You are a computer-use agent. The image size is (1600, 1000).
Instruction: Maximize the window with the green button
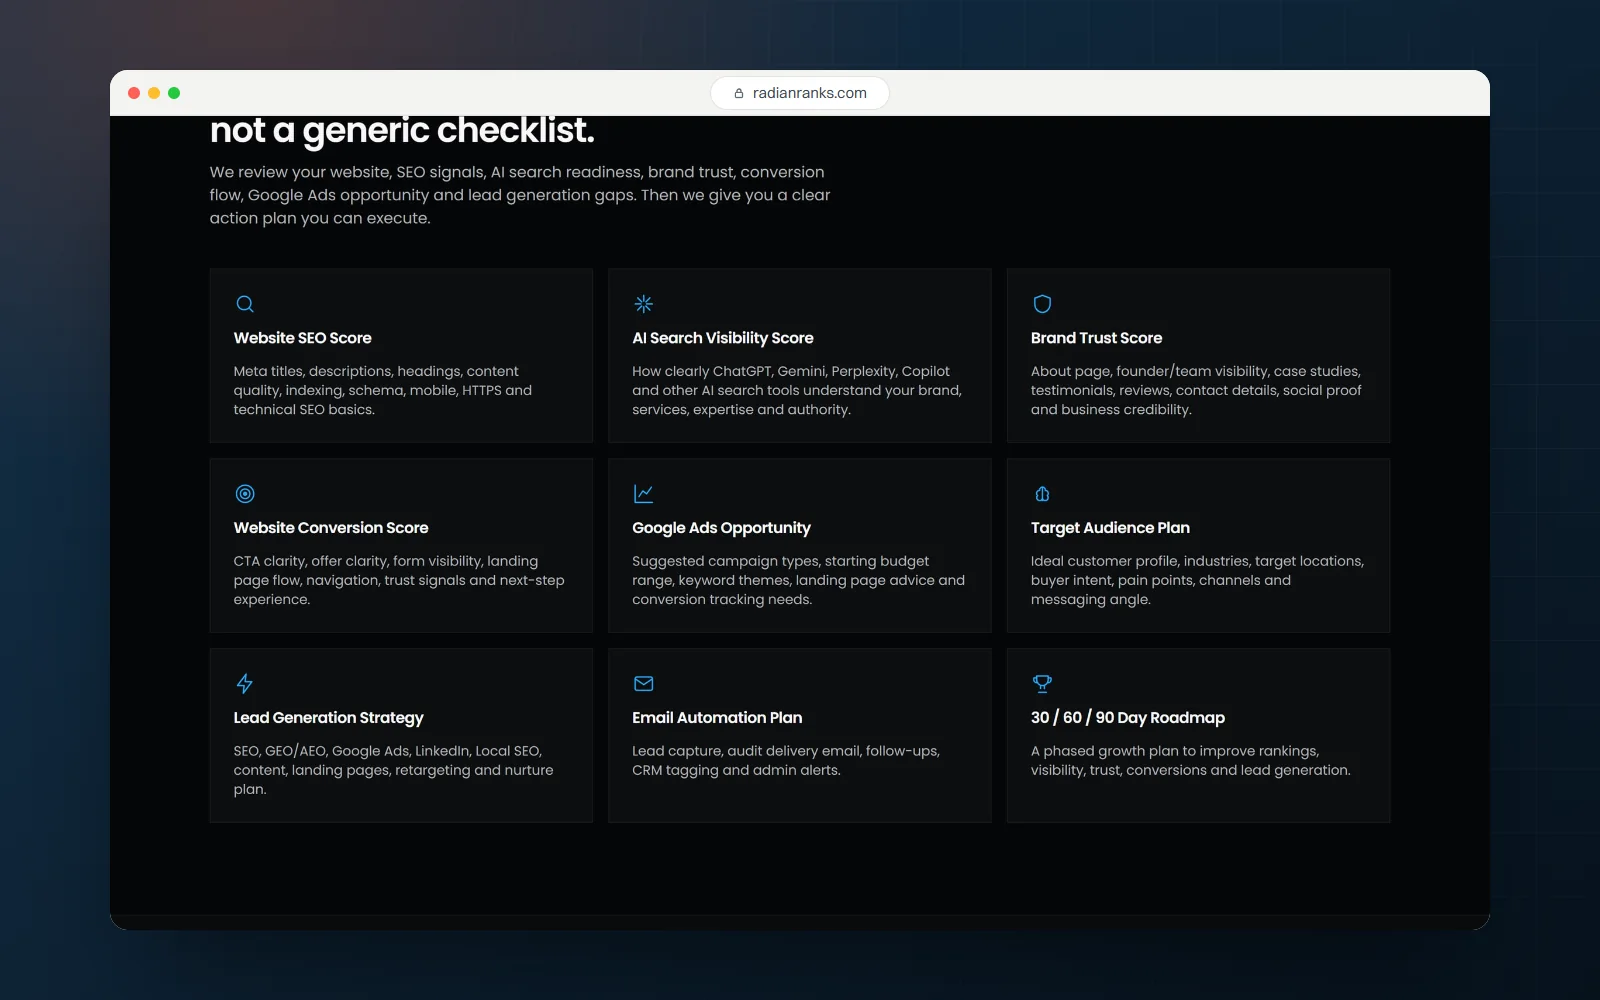coord(174,93)
